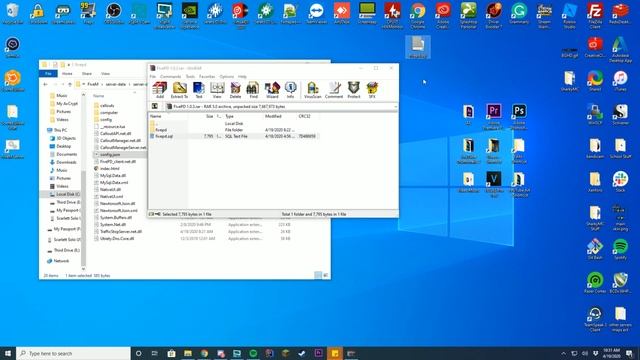Image resolution: width=640 pixels, height=360 pixels.
Task: Open Adobe Premiere desktop shortcut
Action: click(x=494, y=116)
